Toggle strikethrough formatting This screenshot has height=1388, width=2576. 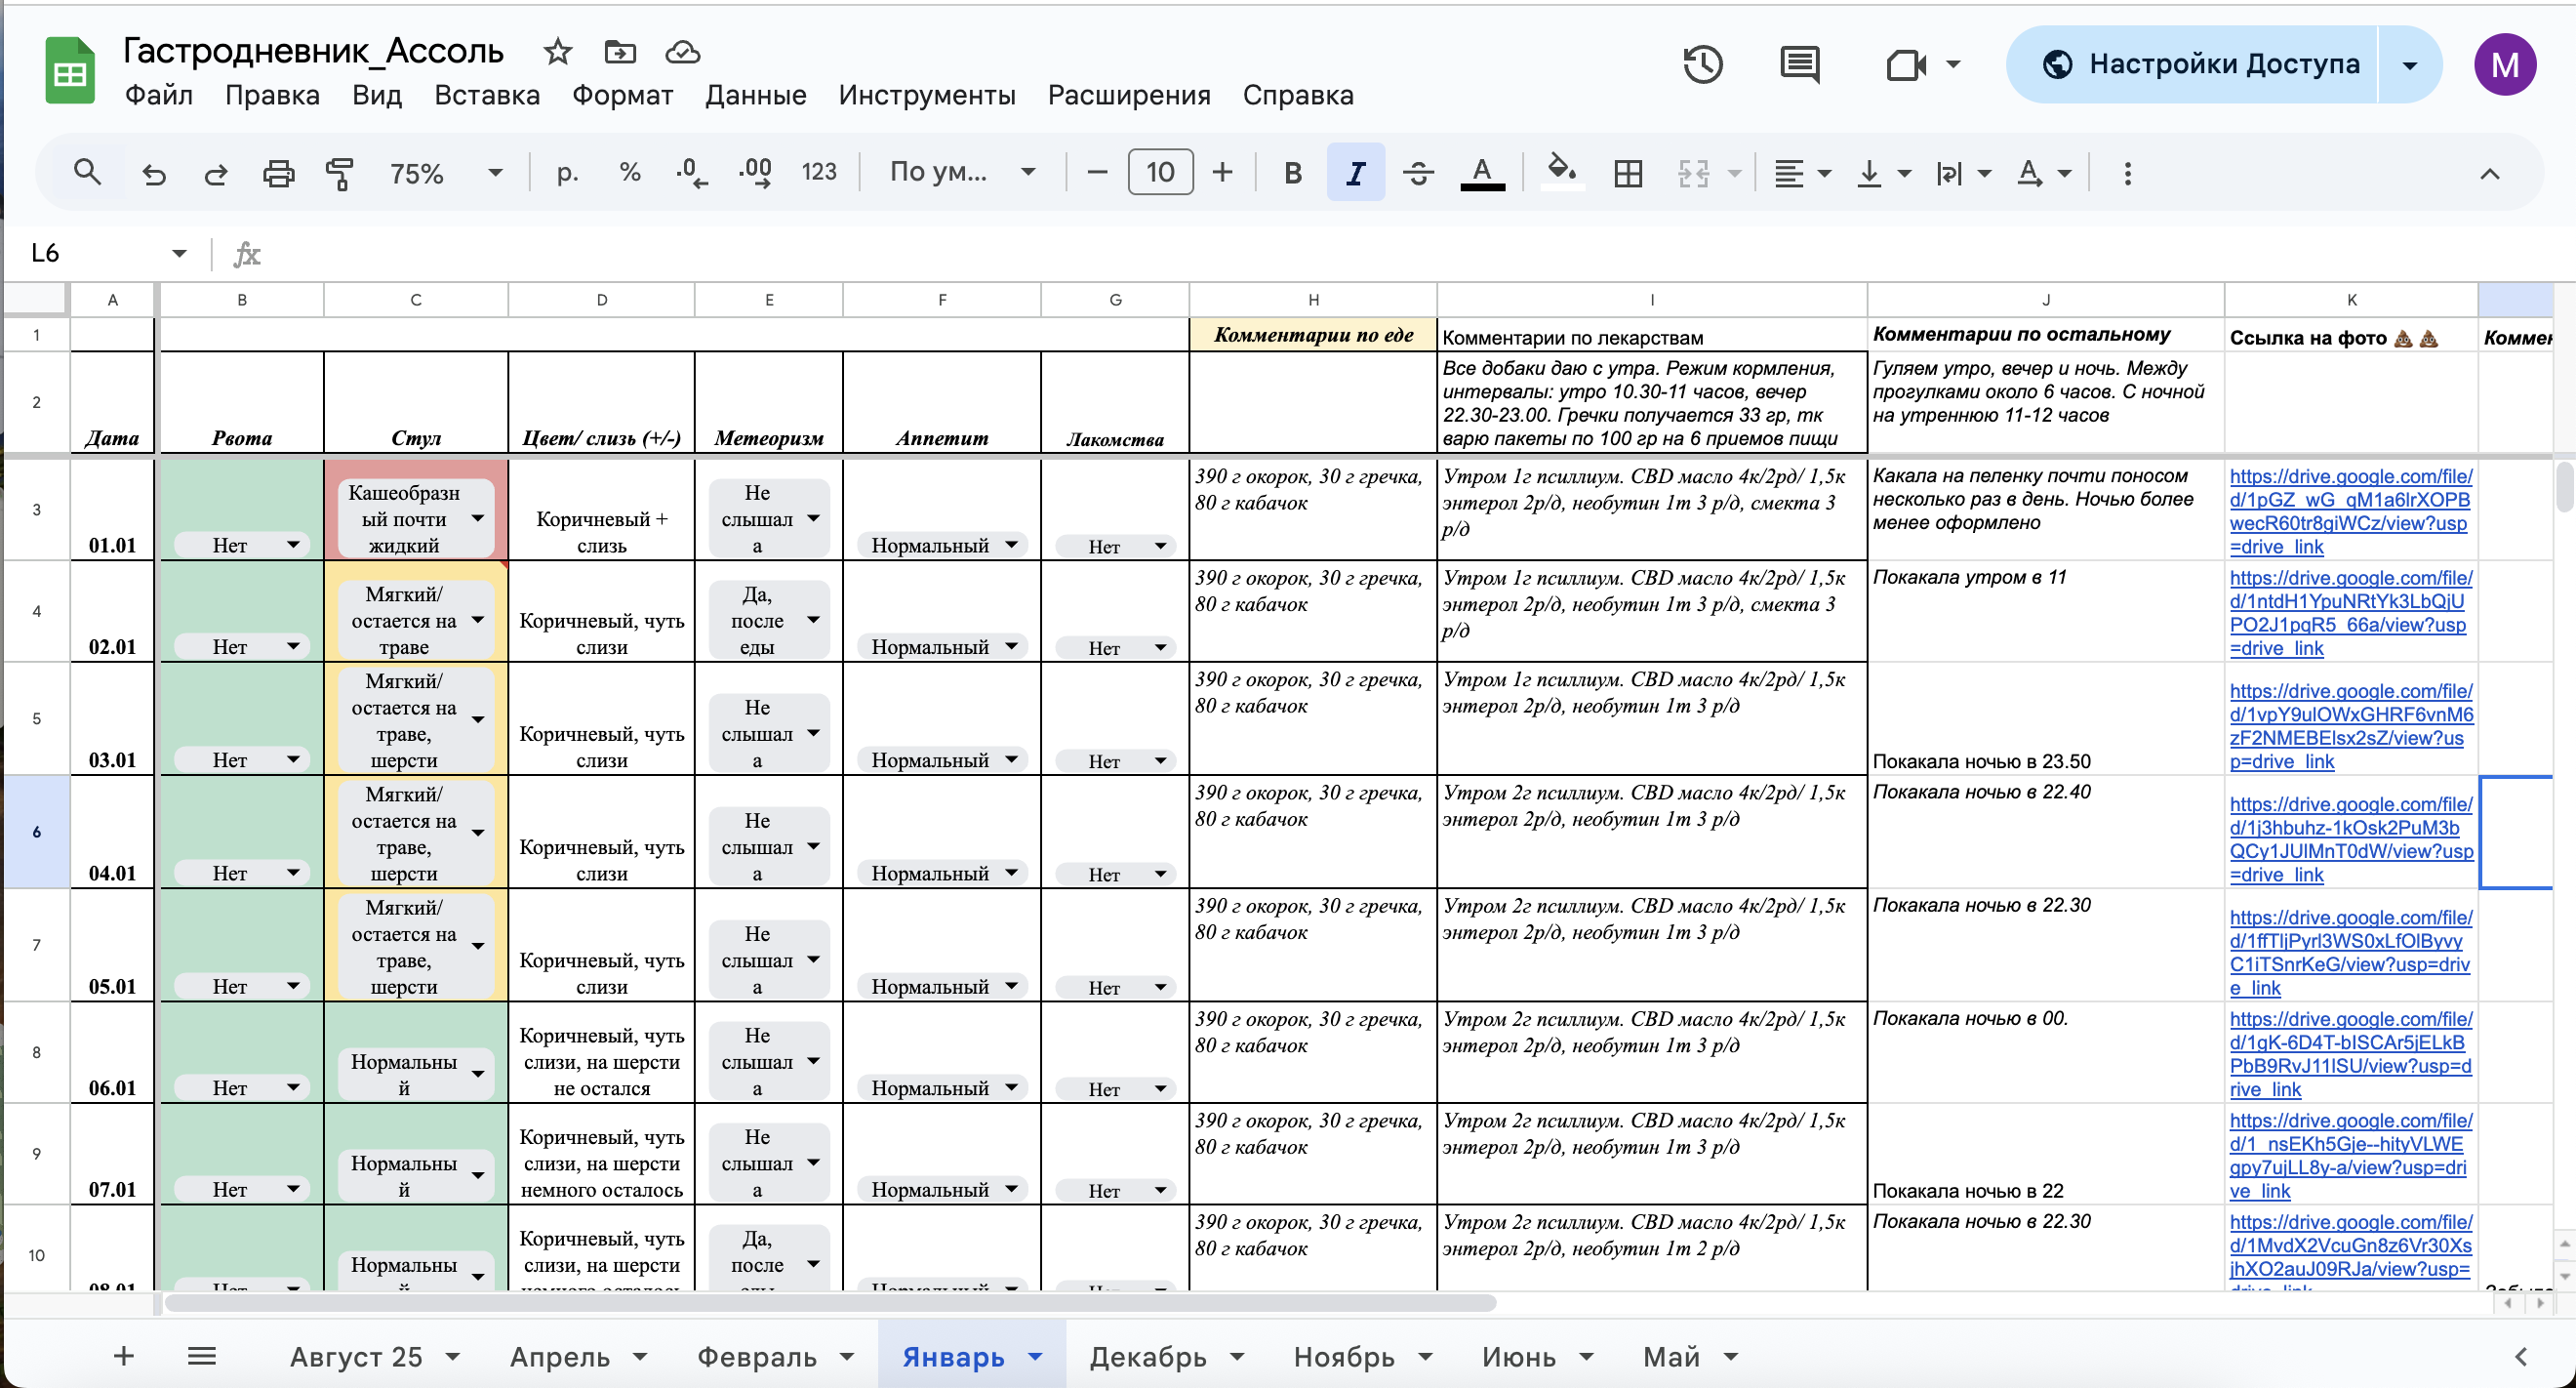pos(1418,174)
